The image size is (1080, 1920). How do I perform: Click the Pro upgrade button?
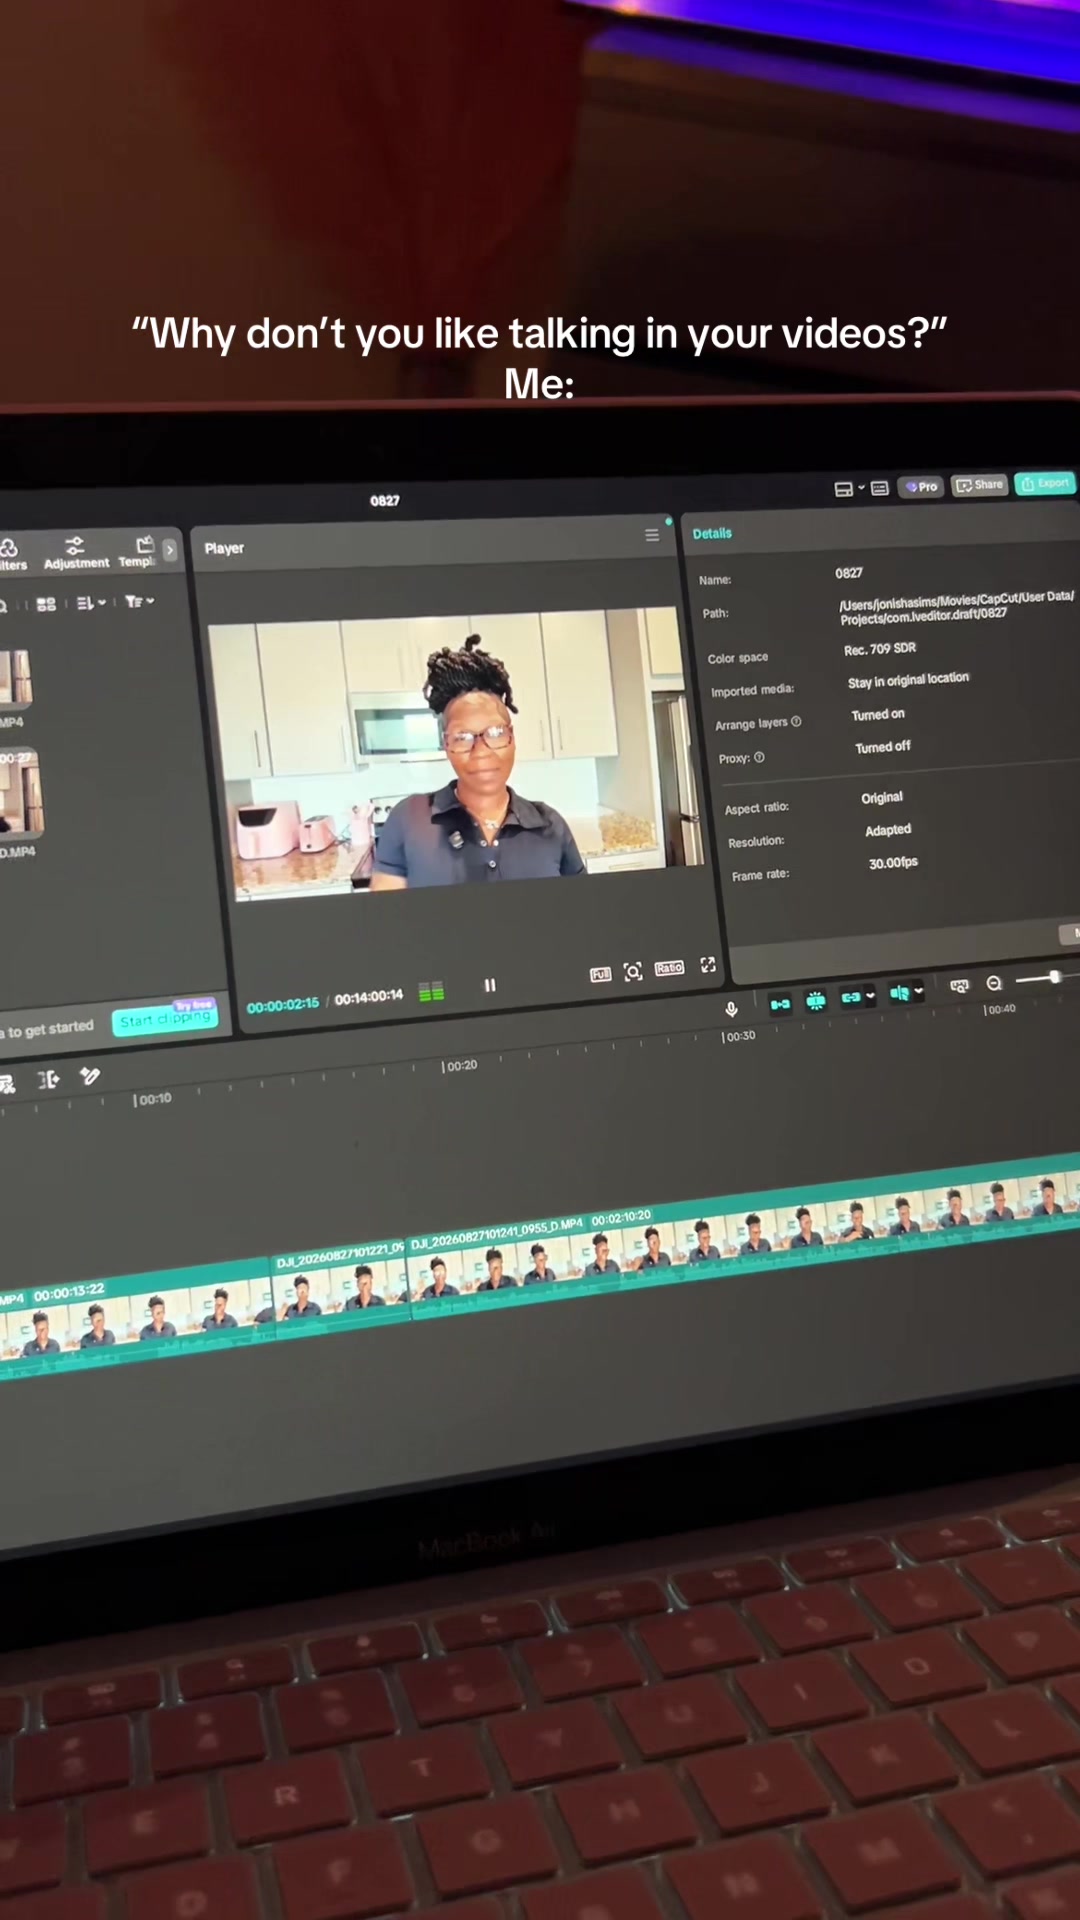coord(921,487)
